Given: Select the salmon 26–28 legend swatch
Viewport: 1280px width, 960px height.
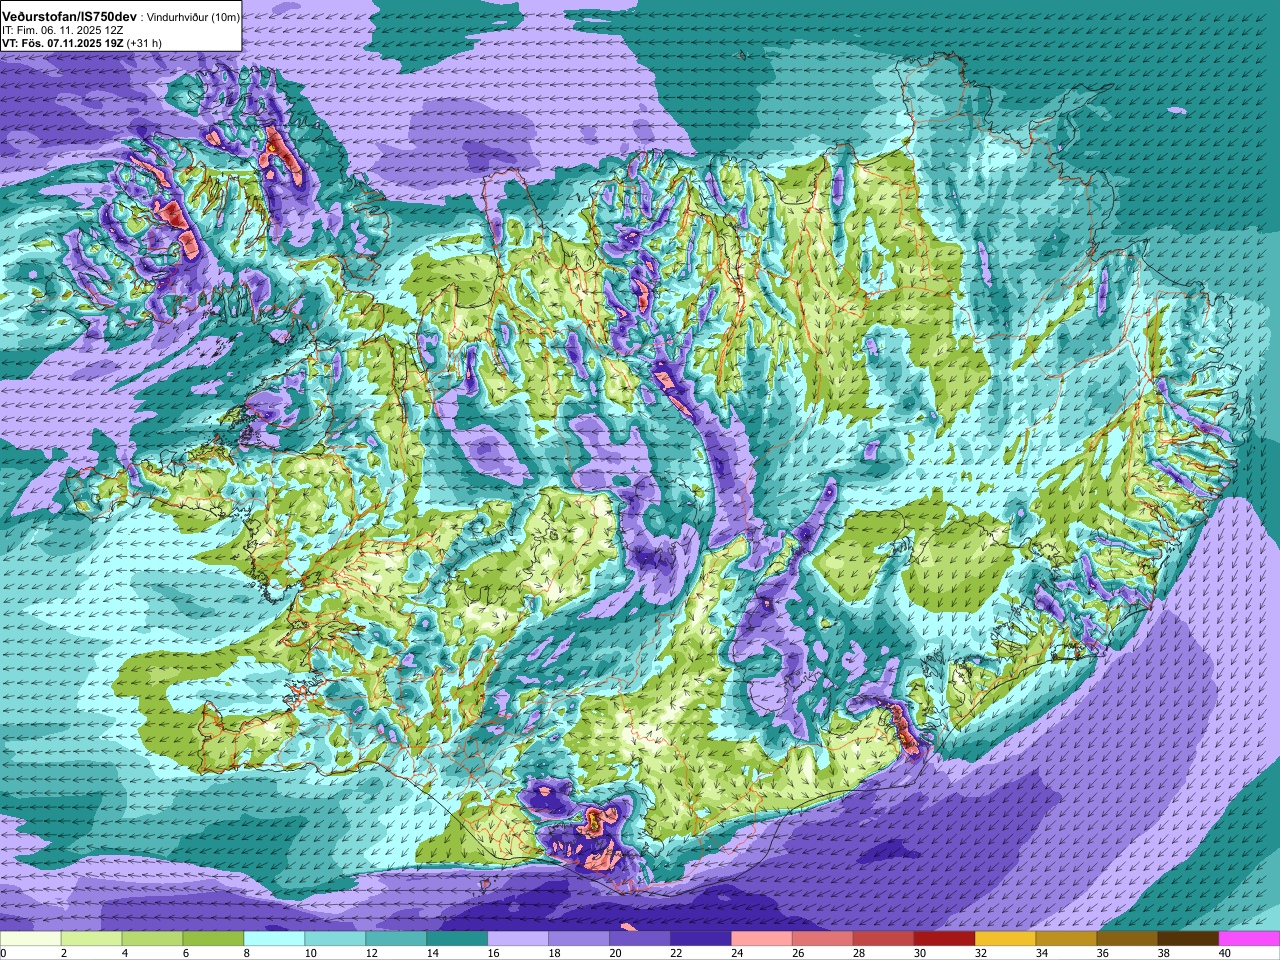Looking at the screenshot, I should 823,939.
